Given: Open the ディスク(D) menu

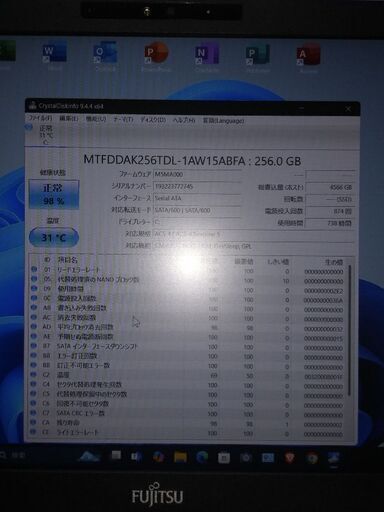Looking at the screenshot, I should 153,120.
